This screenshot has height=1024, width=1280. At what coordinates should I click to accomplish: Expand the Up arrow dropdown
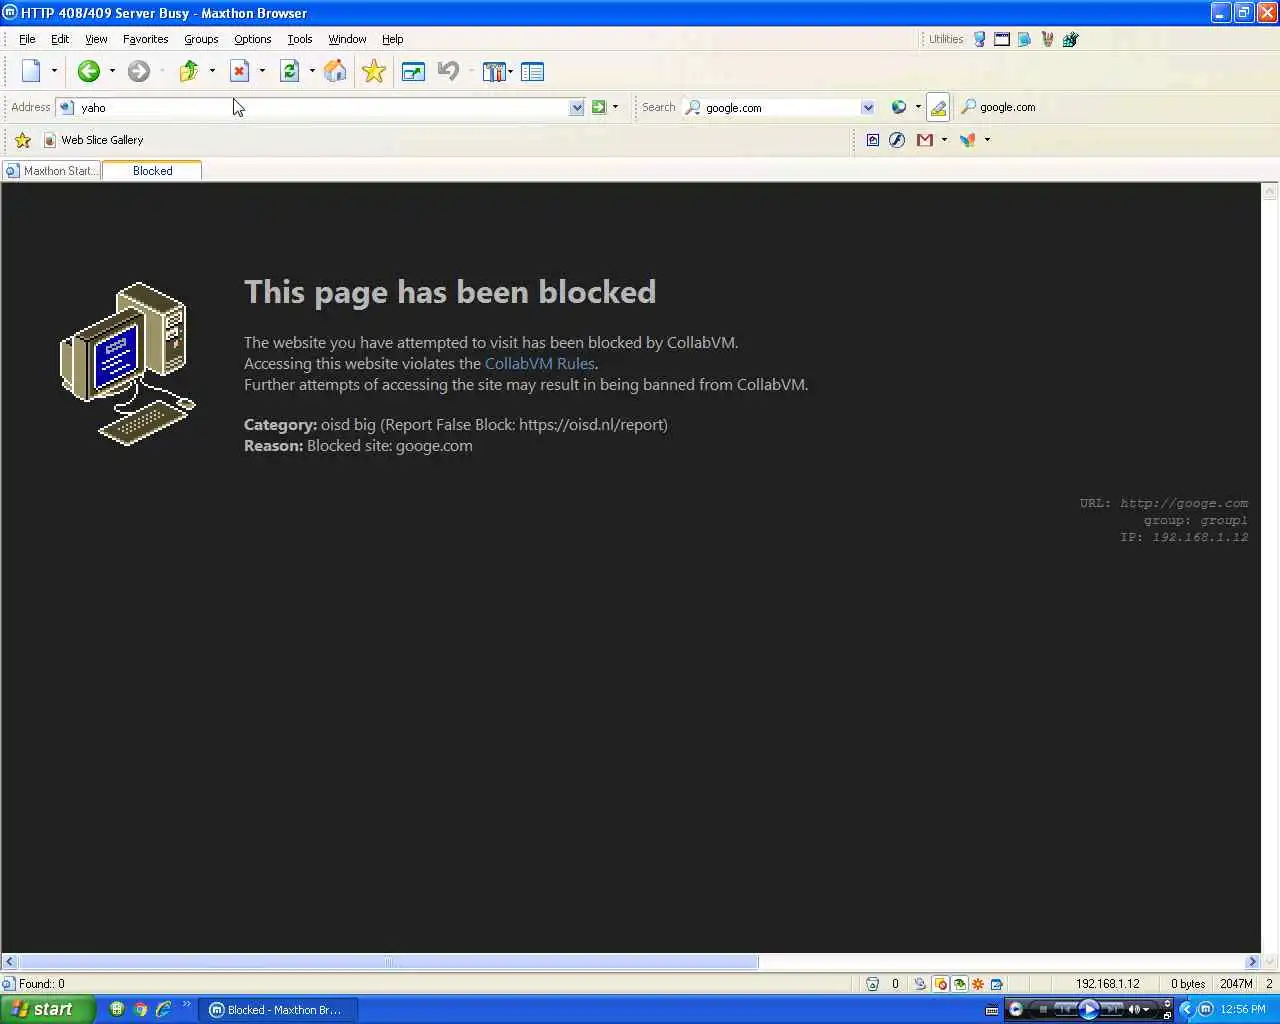tap(212, 71)
